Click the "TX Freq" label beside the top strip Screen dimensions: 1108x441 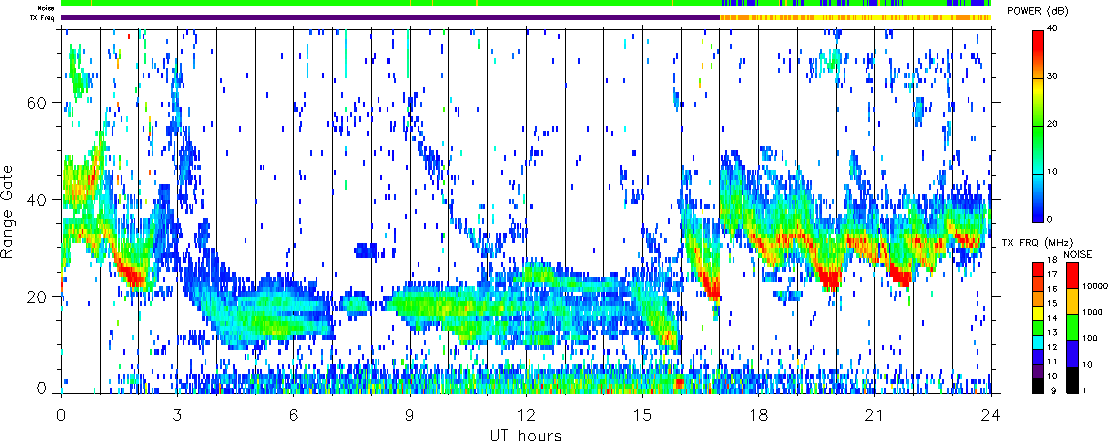tap(44, 17)
